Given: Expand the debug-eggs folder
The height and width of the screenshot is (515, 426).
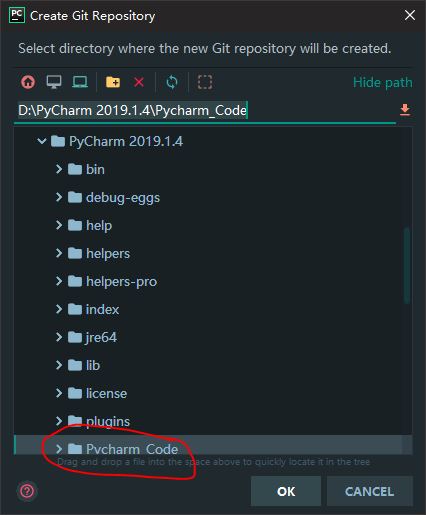Looking at the screenshot, I should click(59, 197).
